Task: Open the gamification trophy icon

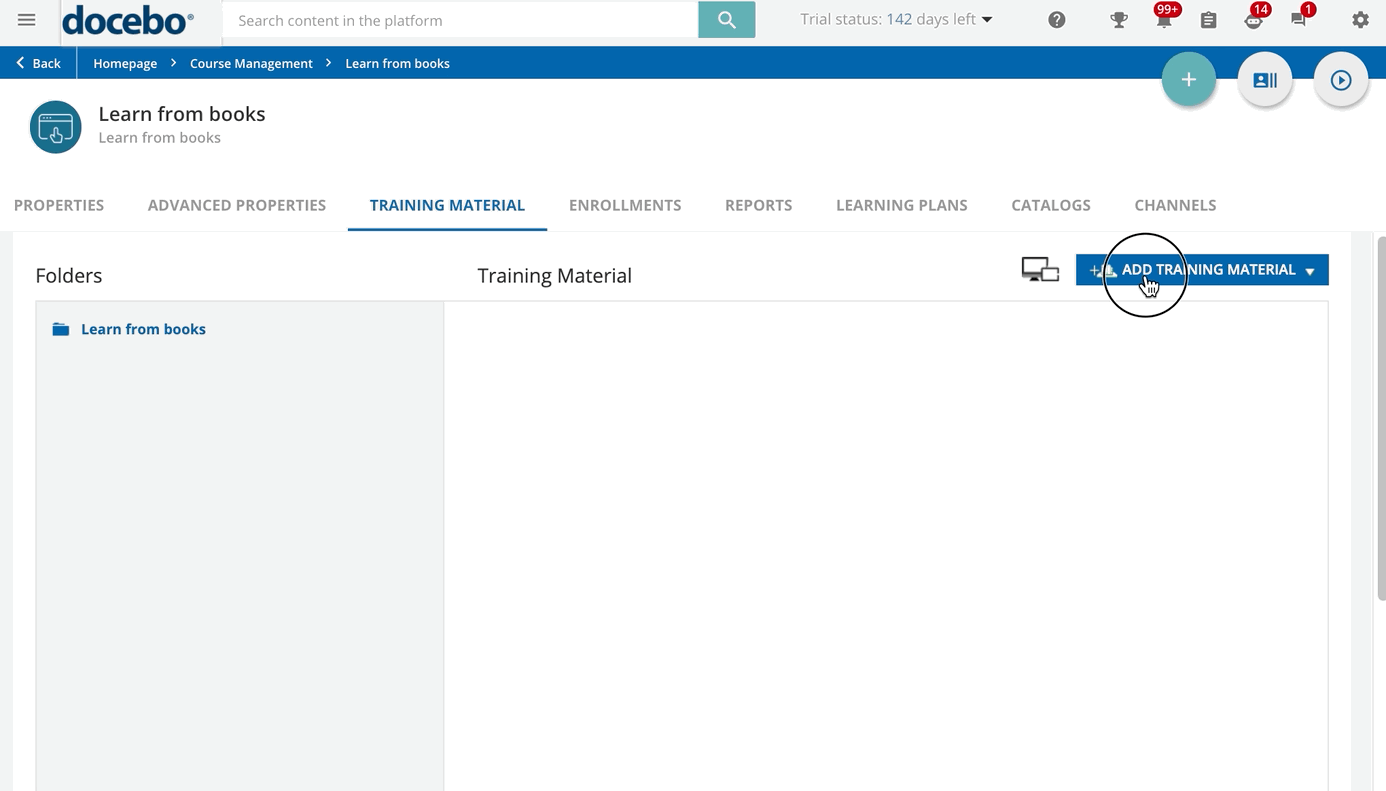Action: click(1118, 20)
